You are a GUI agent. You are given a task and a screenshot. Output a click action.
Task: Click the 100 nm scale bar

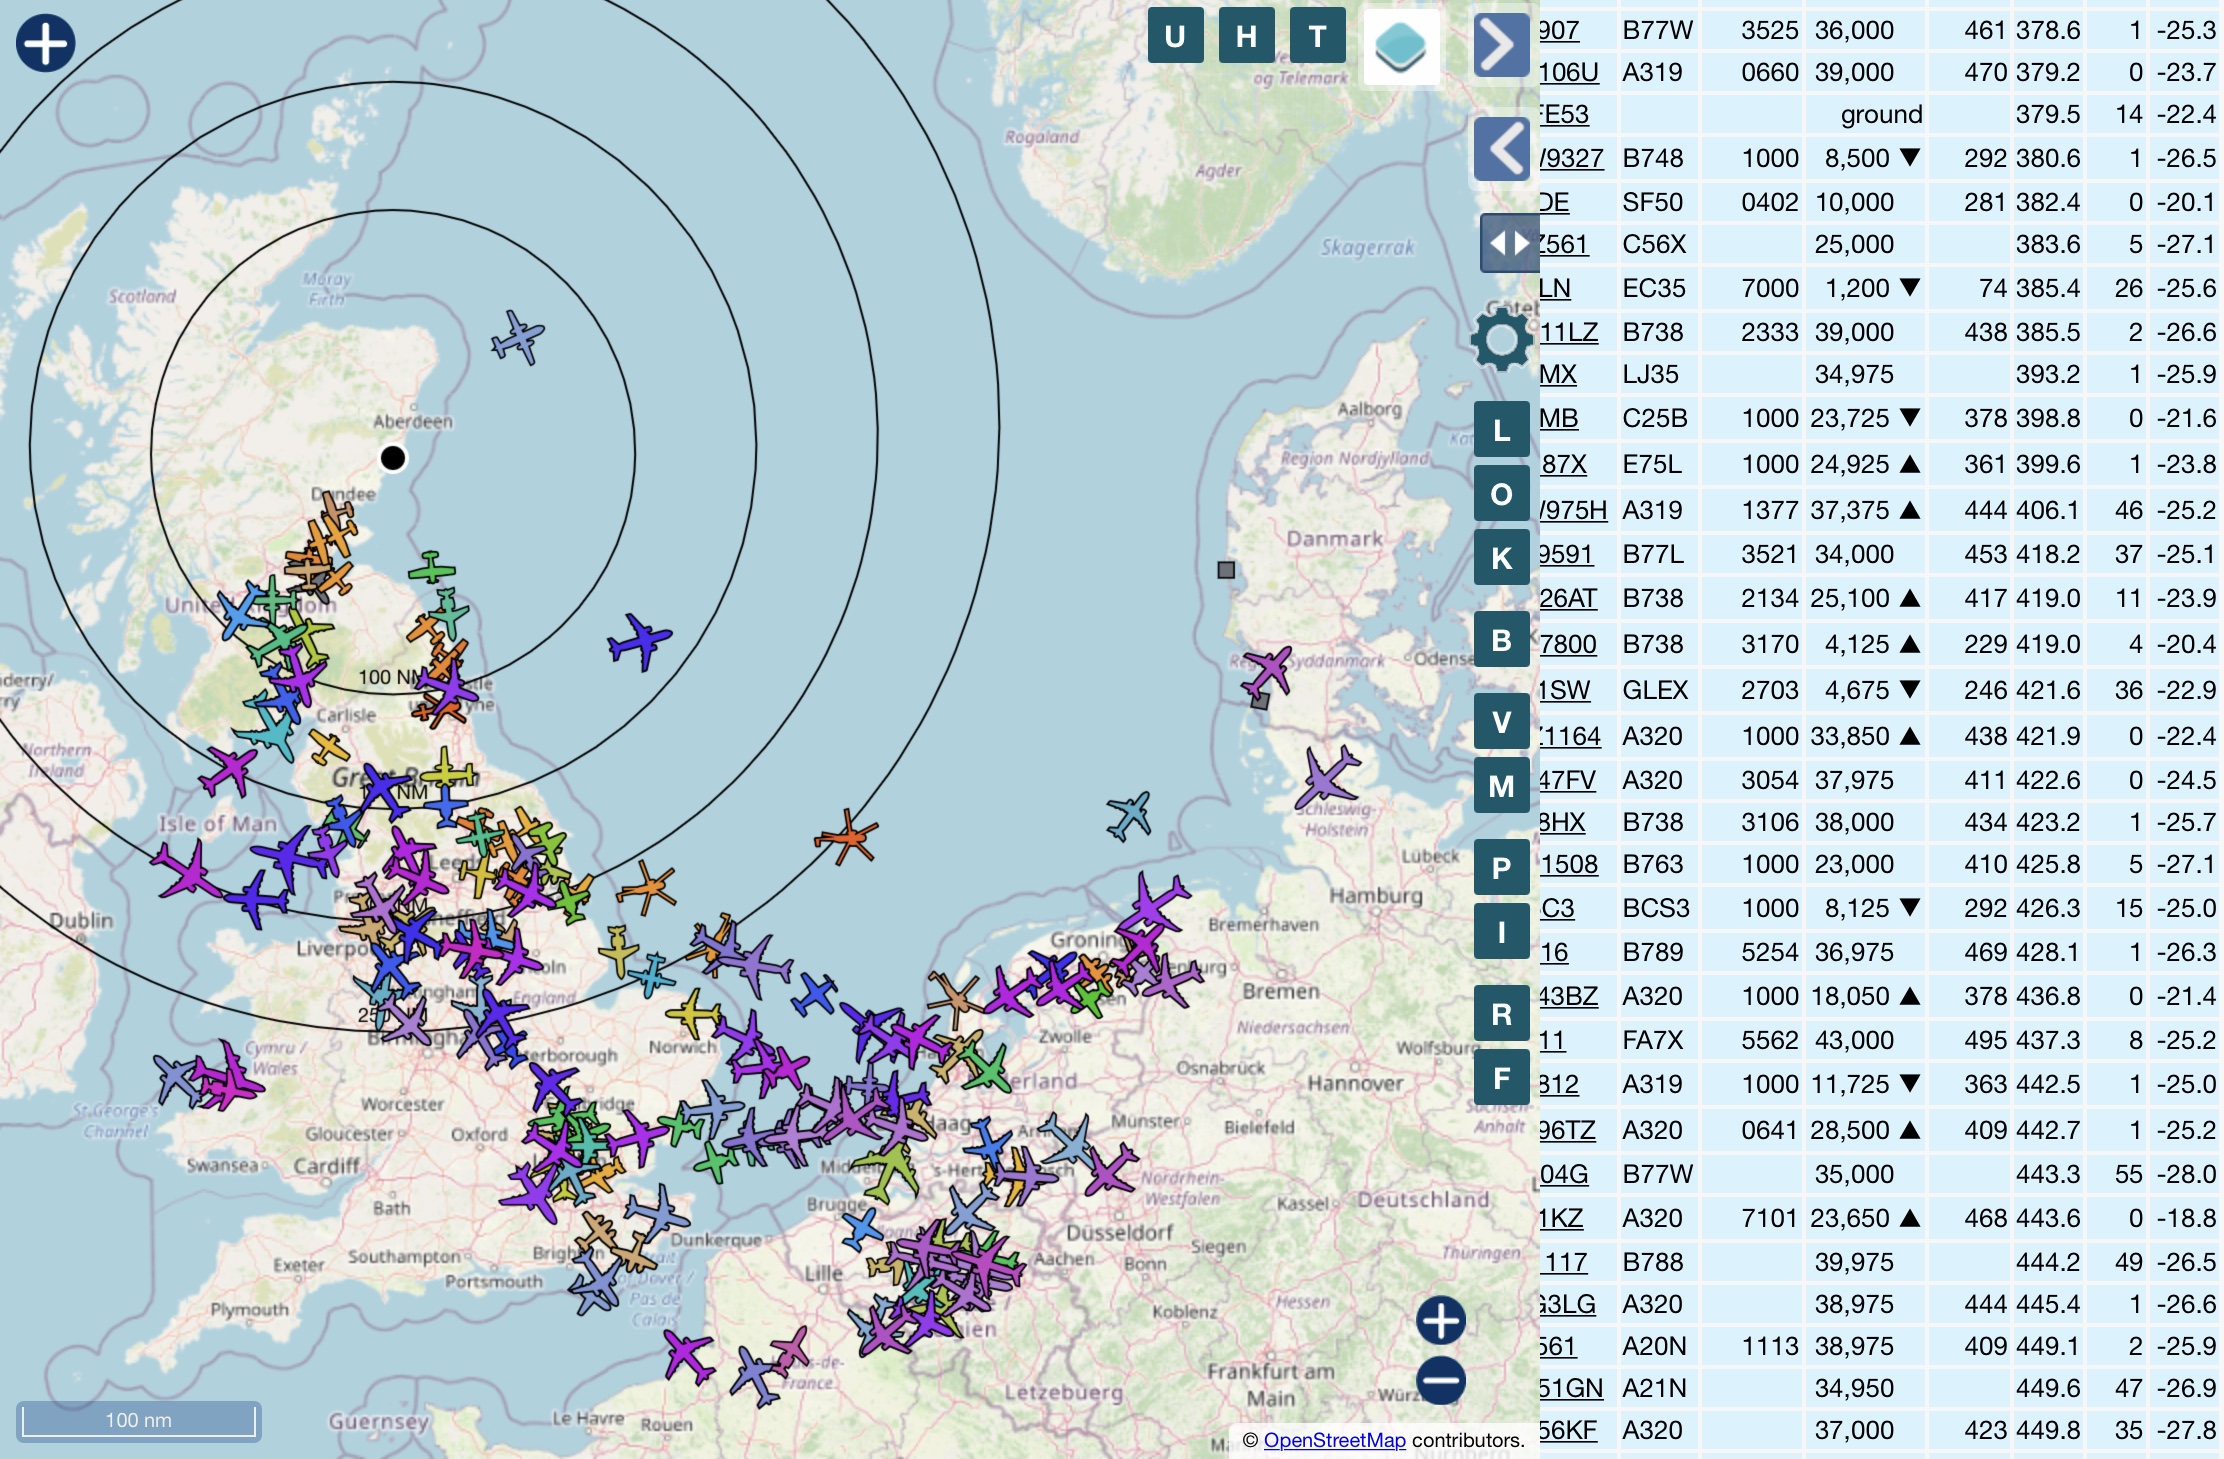[139, 1420]
